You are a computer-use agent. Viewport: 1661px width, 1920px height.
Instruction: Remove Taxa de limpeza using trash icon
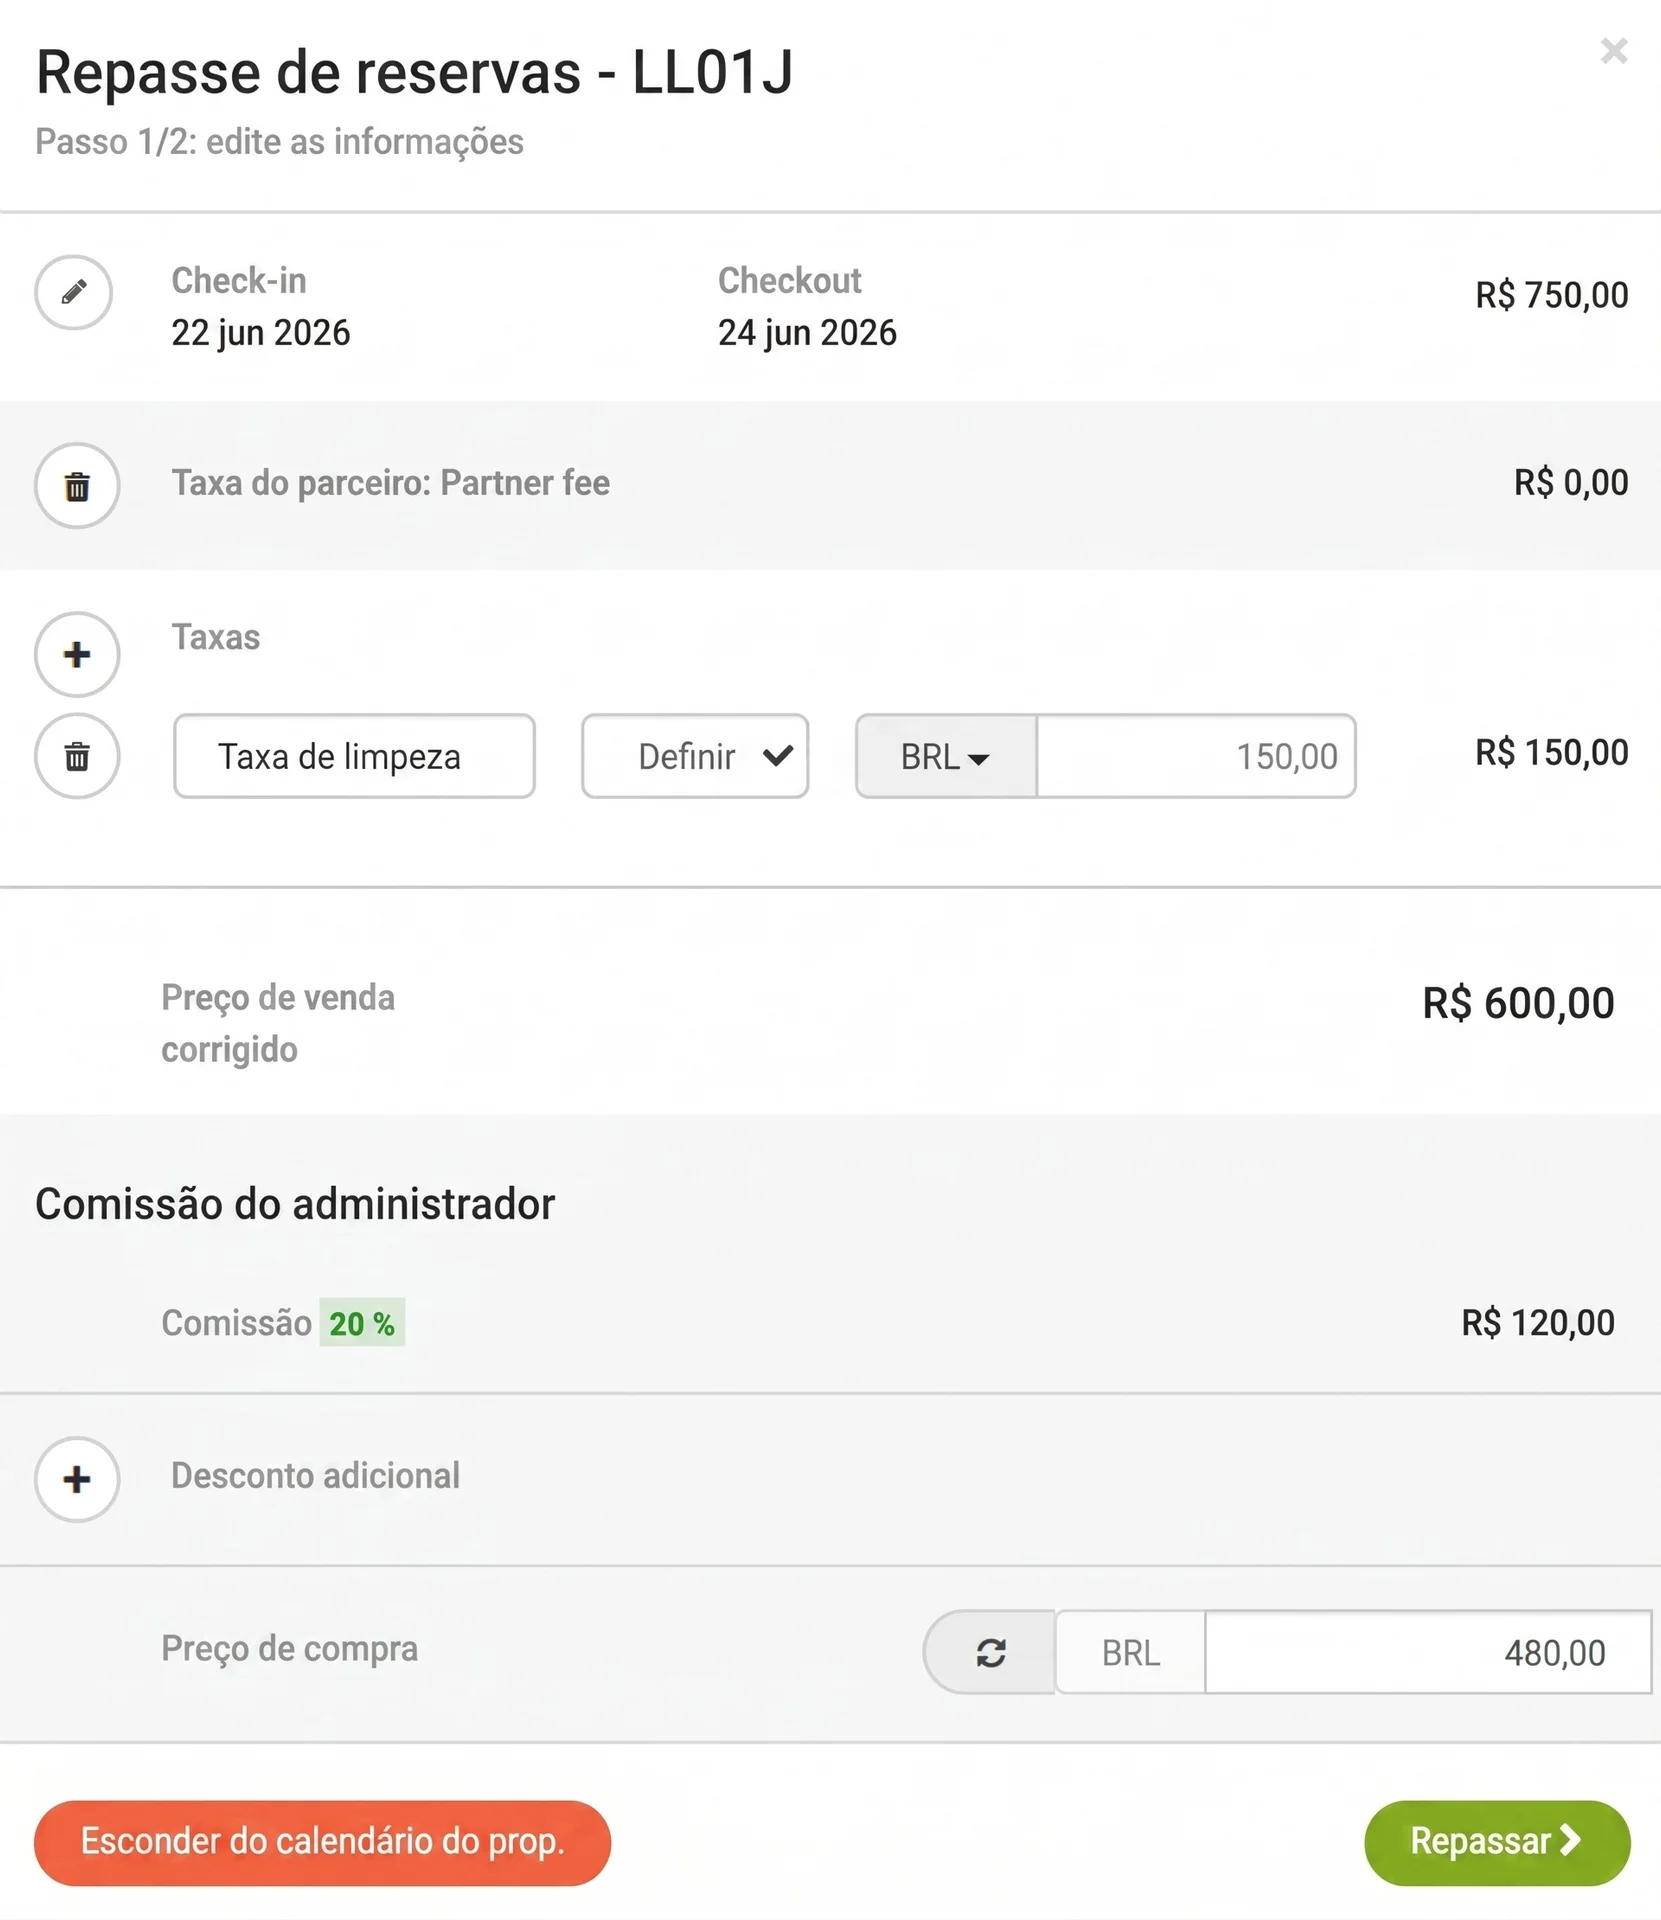pyautogui.click(x=77, y=756)
